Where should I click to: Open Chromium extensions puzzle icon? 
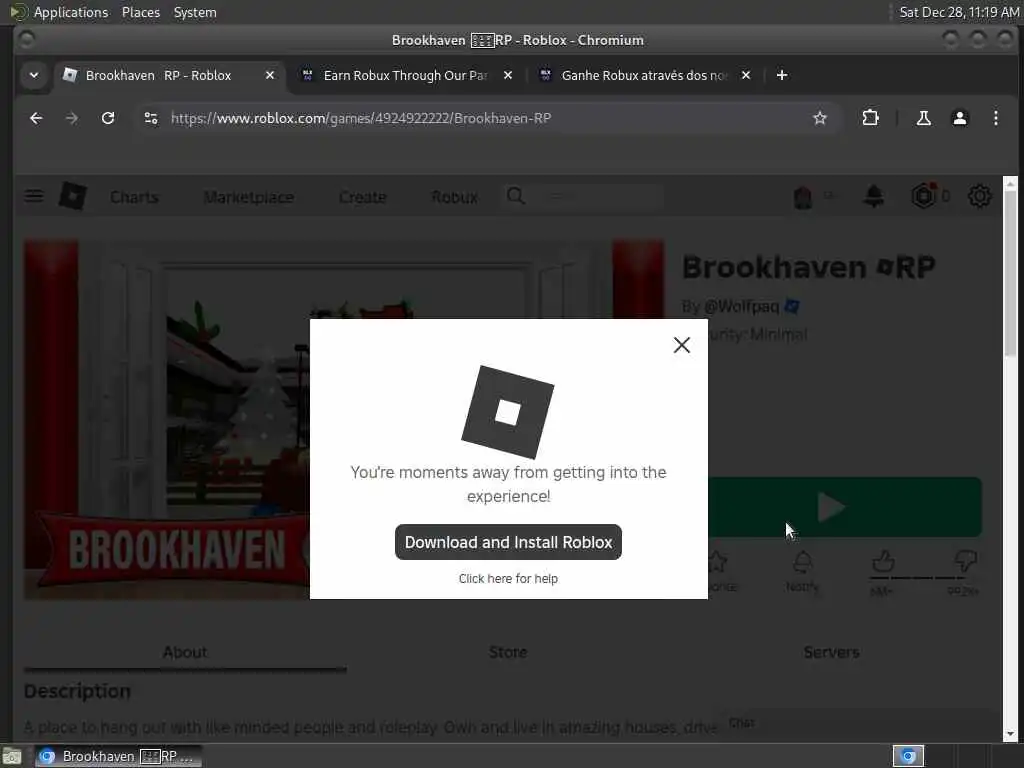pos(870,118)
